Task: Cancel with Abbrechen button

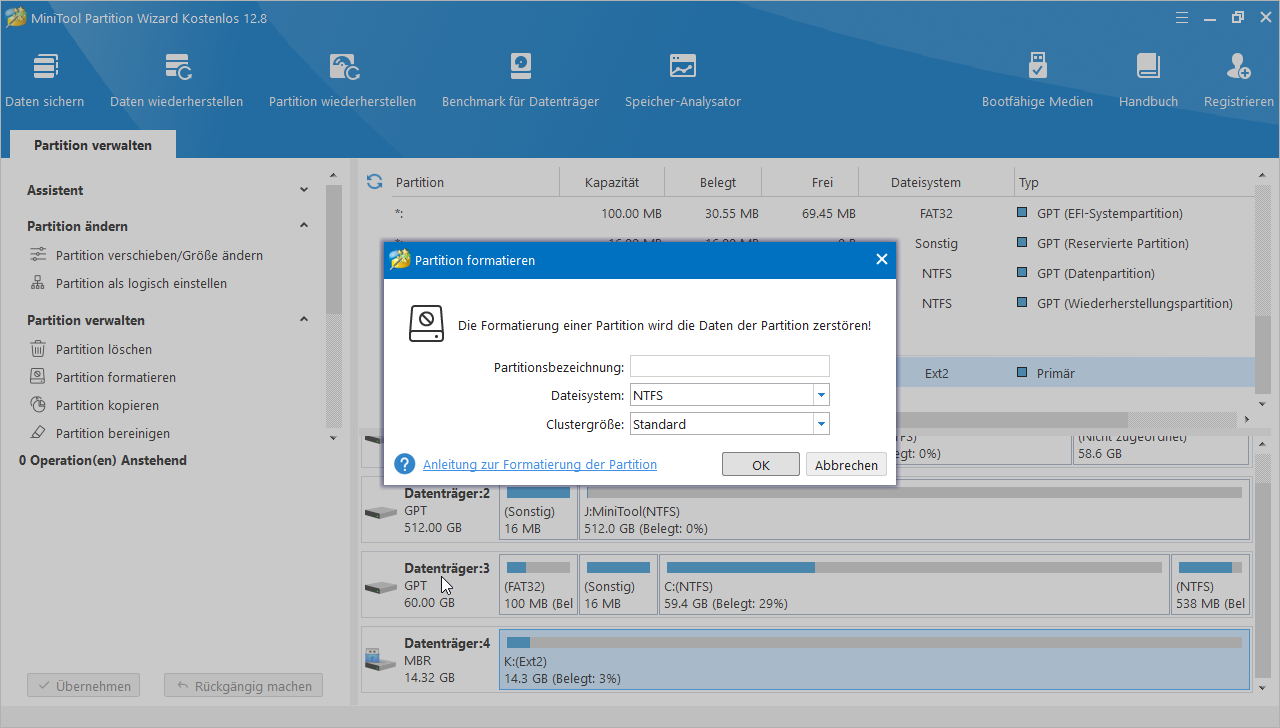Action: pyautogui.click(x=846, y=465)
